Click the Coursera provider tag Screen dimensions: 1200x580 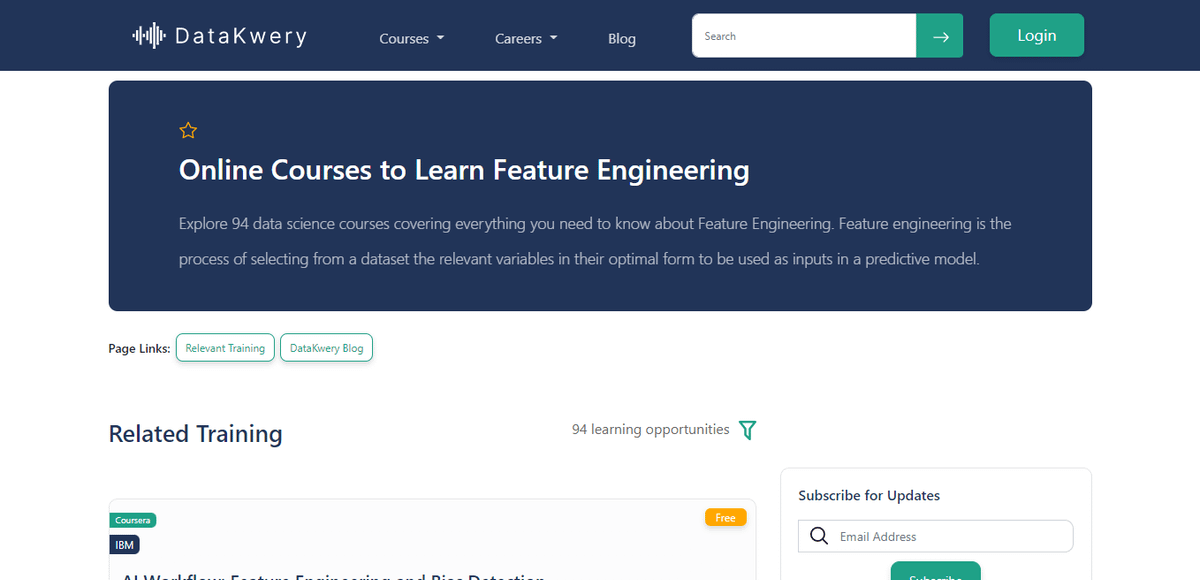133,520
